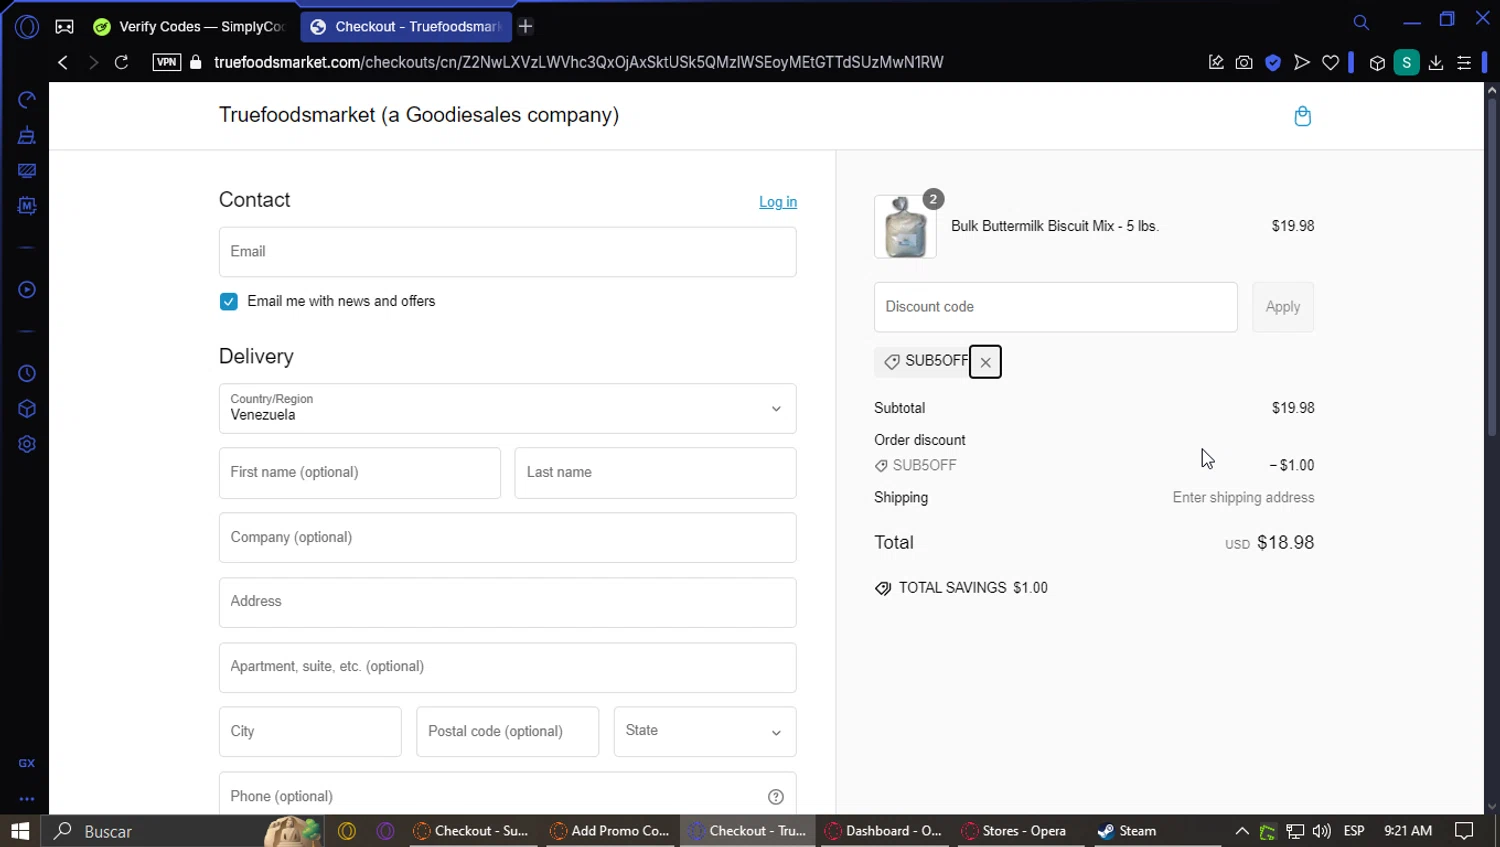The image size is (1500, 847).
Task: Show hidden tray icons with up chevron
Action: click(1242, 831)
